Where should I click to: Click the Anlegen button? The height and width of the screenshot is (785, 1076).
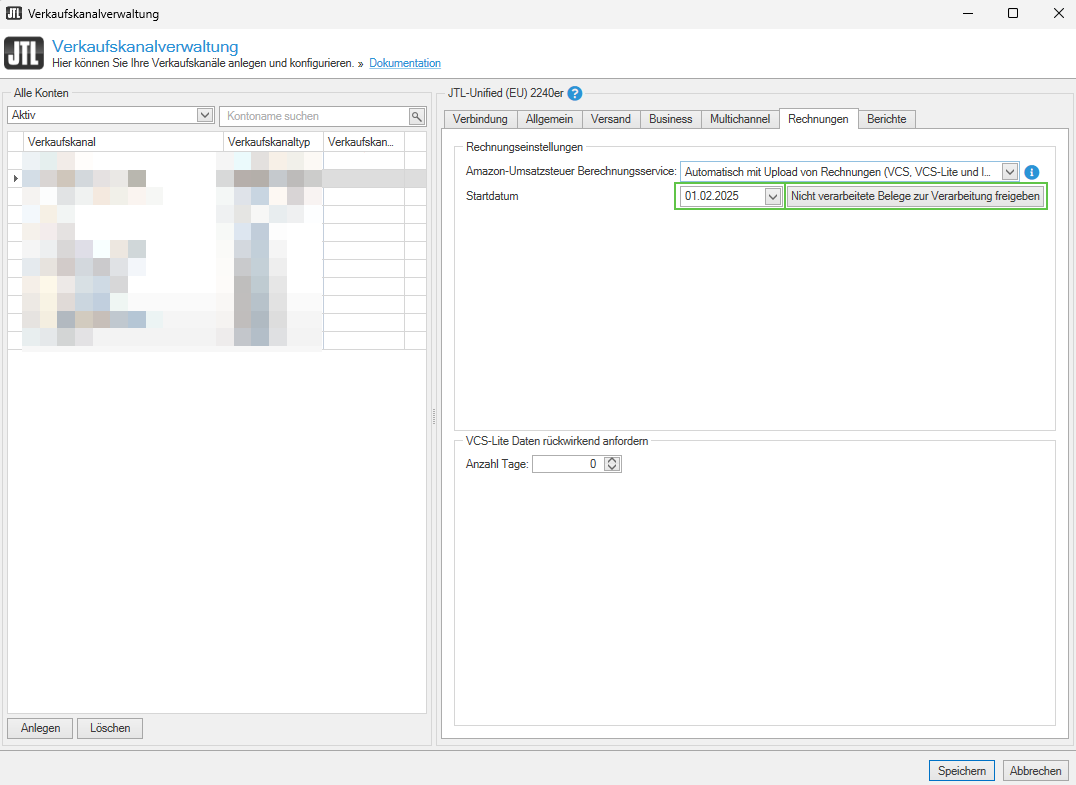40,728
